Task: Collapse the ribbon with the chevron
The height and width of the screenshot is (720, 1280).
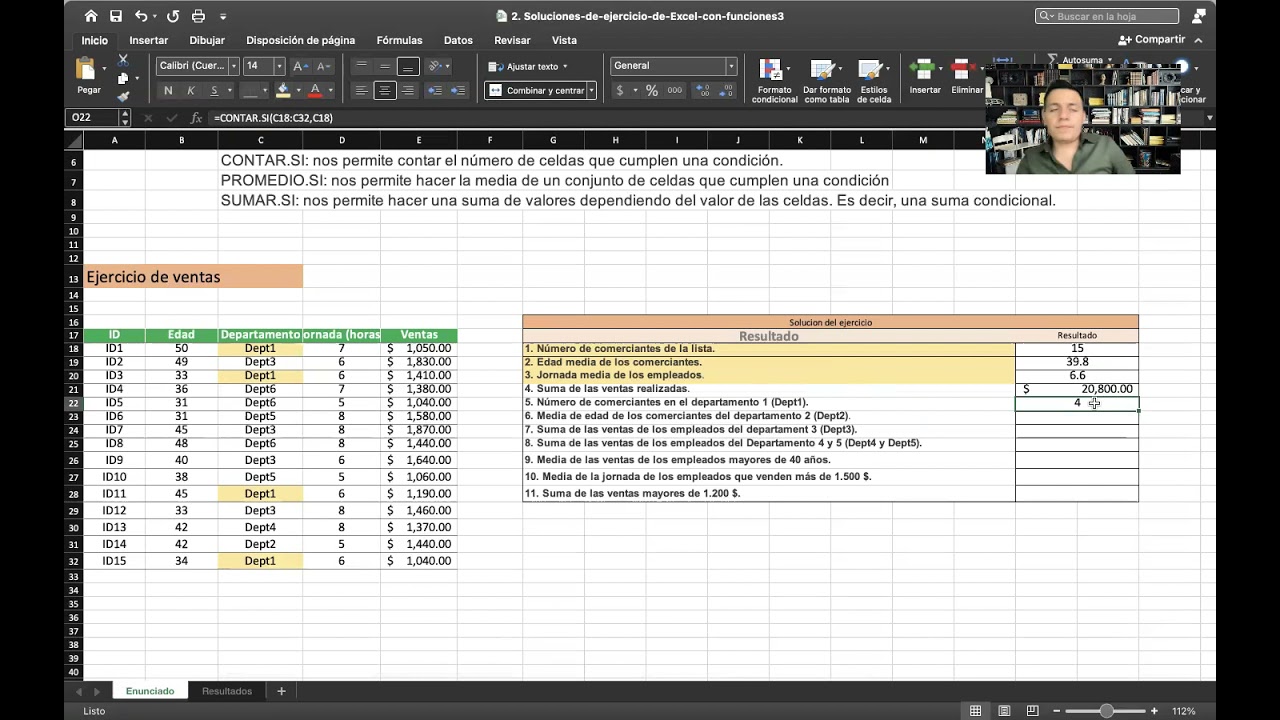Action: click(1199, 40)
